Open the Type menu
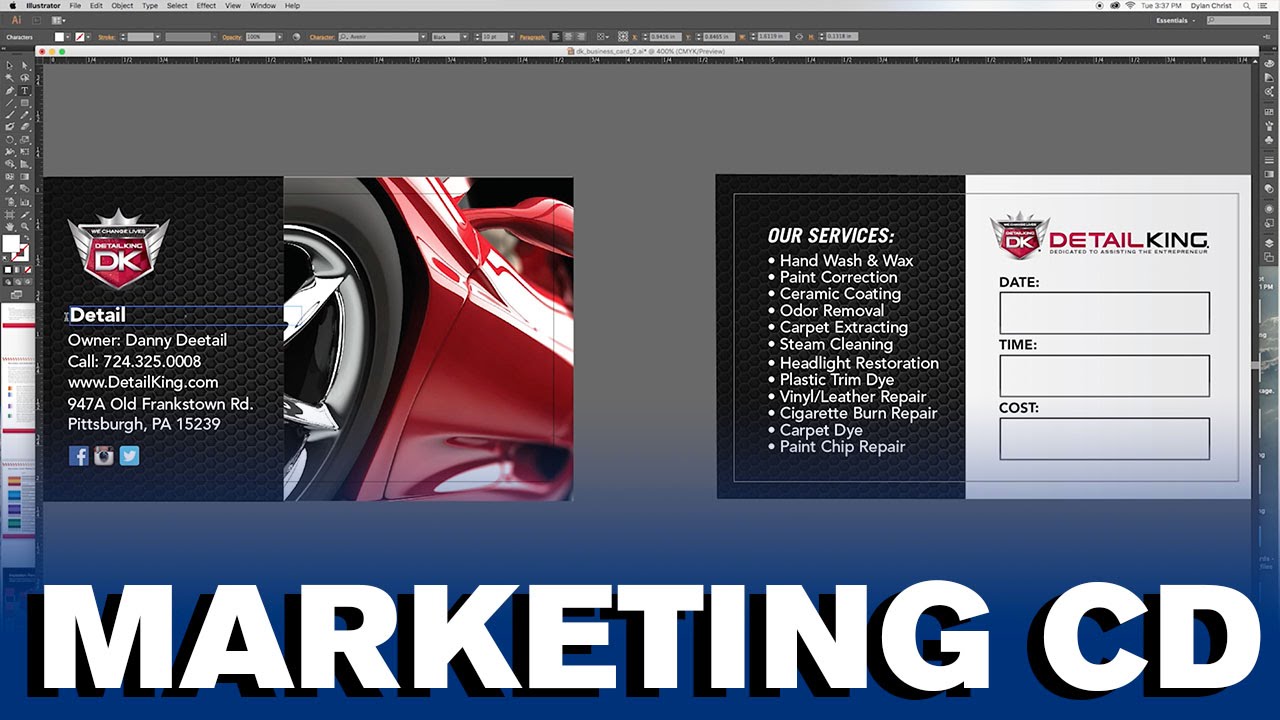 pyautogui.click(x=150, y=6)
